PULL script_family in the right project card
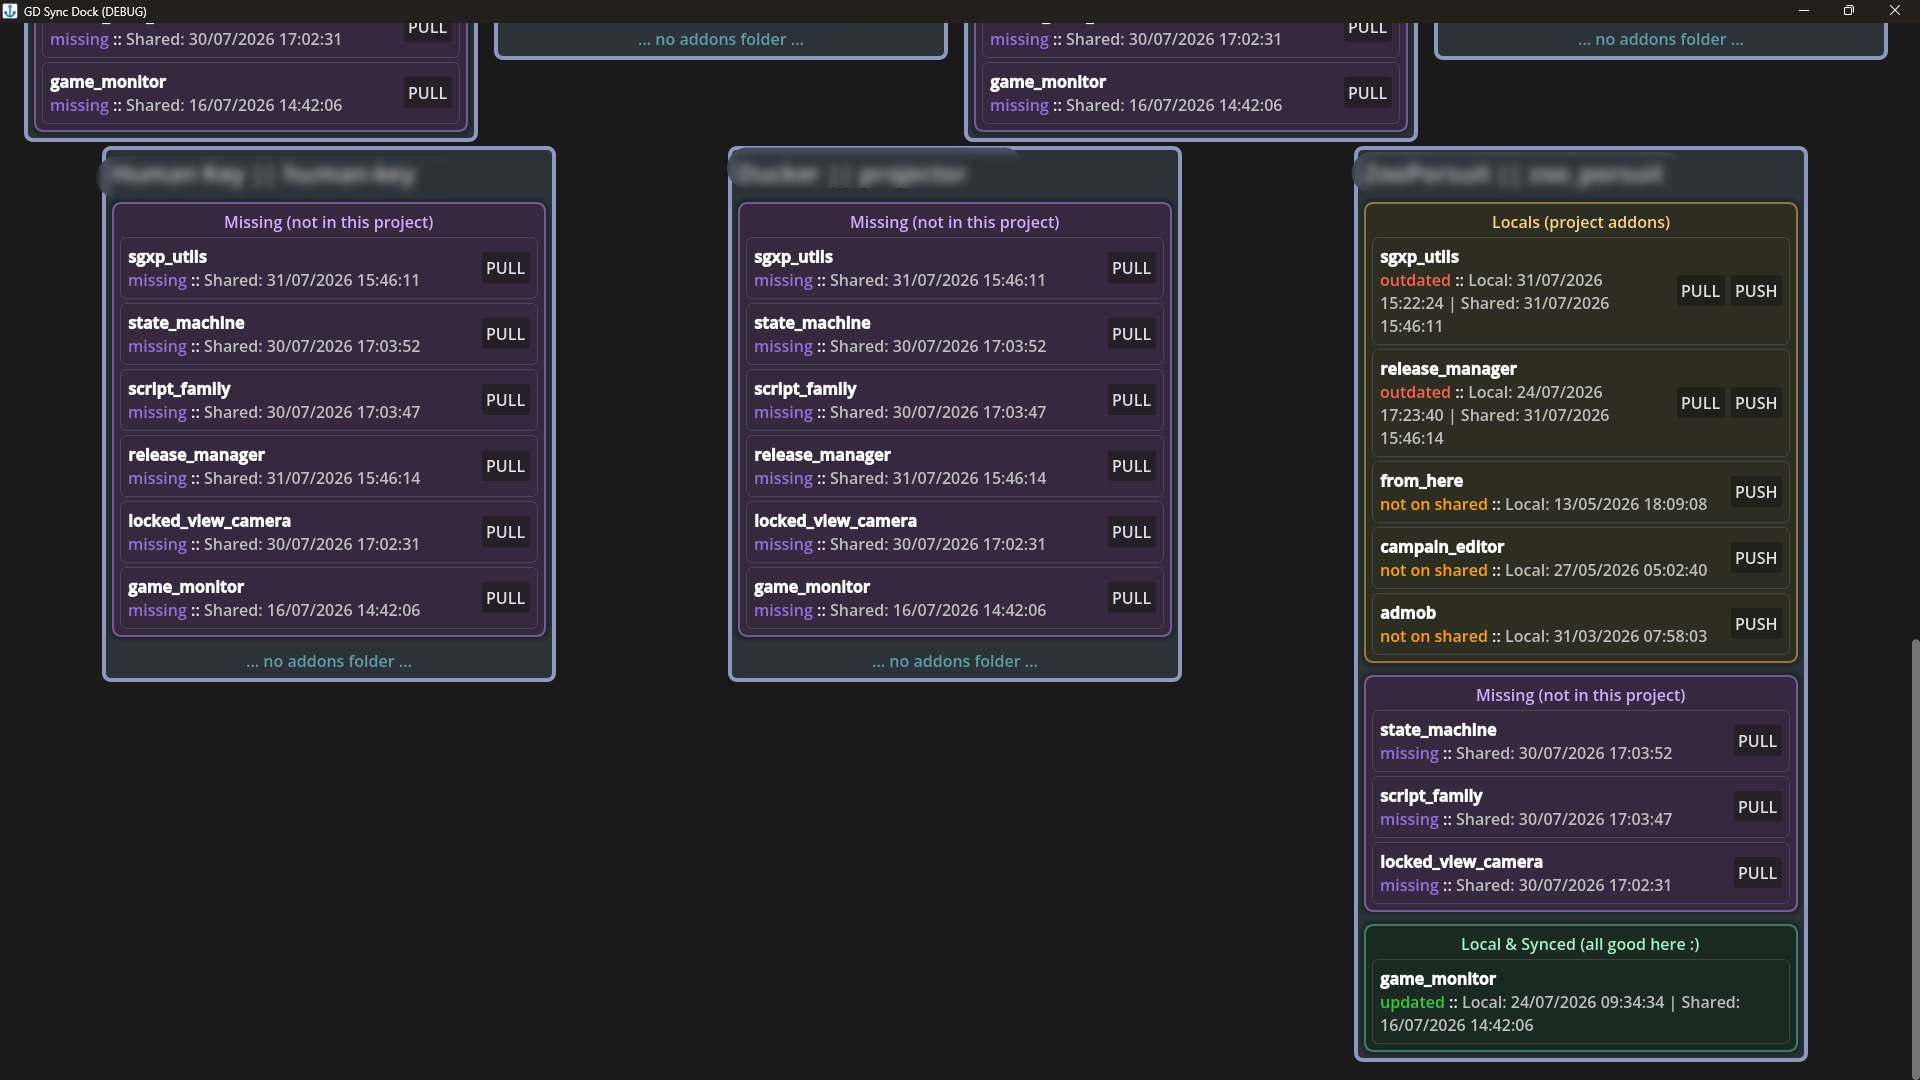Screen dimensions: 1920x1080 1757,807
